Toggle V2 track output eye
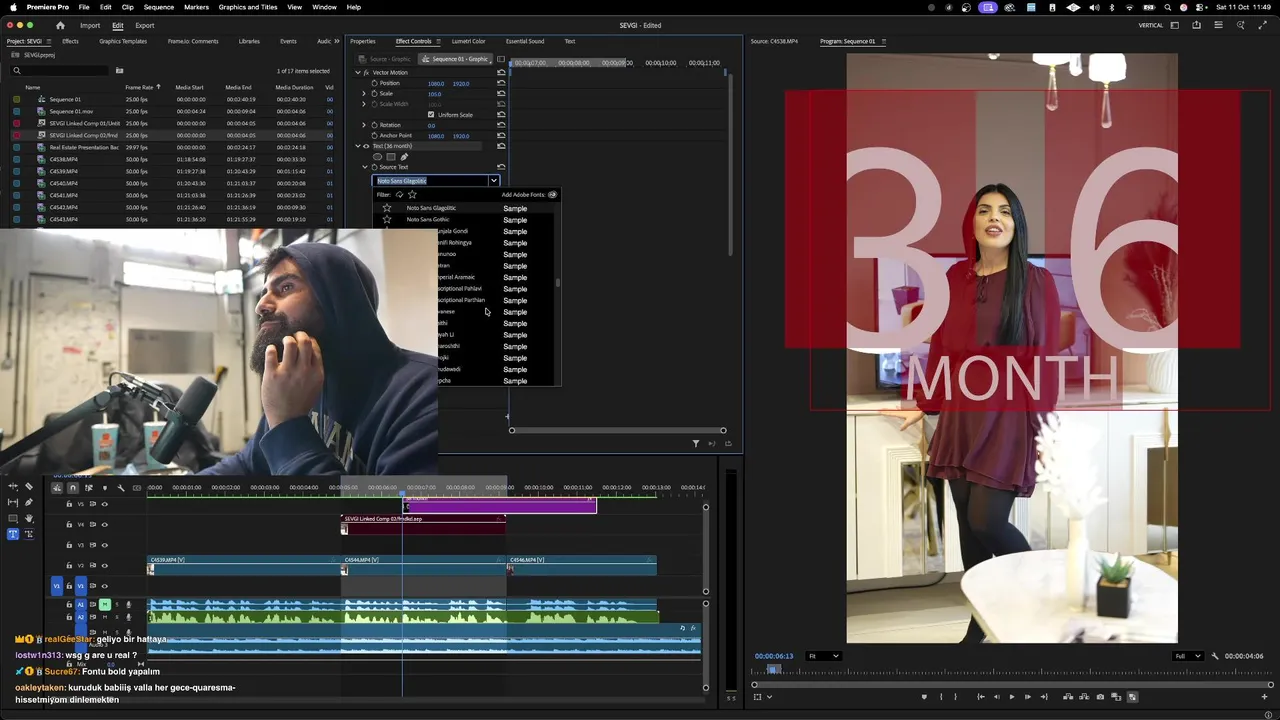This screenshot has height=720, width=1280. [x=104, y=566]
